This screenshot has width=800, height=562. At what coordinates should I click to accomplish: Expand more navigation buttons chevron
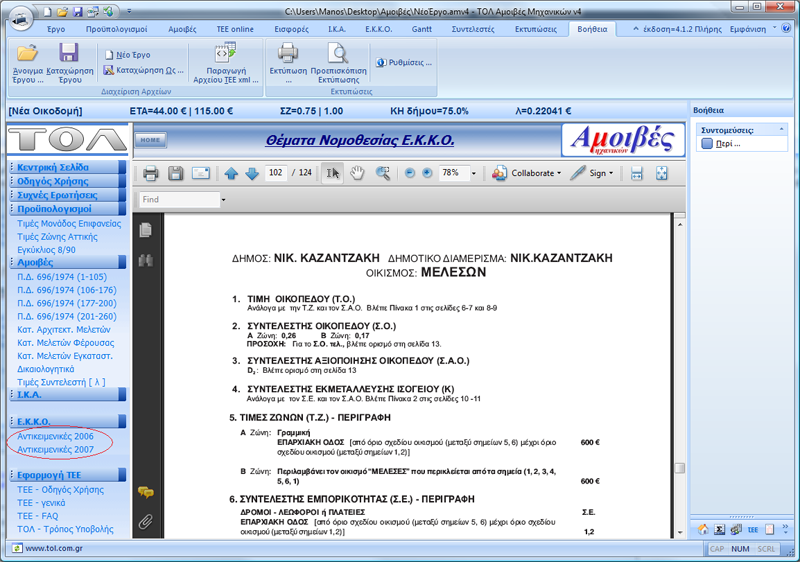[785, 528]
